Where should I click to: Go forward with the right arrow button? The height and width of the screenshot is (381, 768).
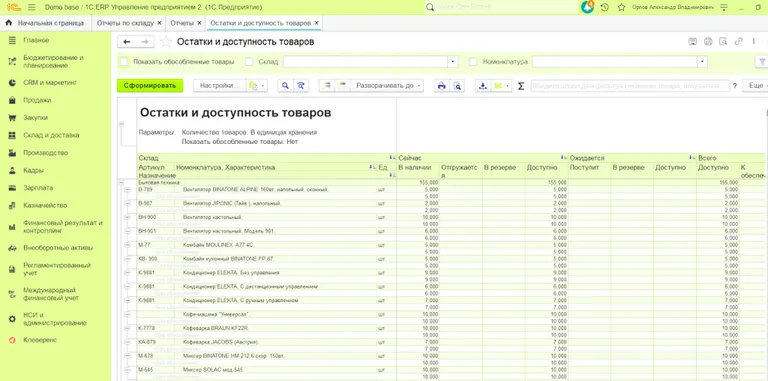tap(144, 42)
